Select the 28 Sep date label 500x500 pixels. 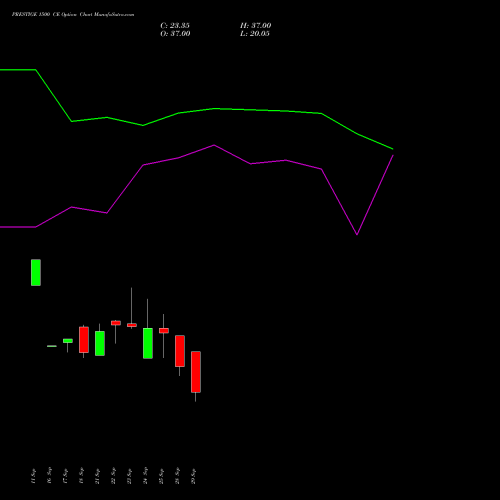click(177, 476)
